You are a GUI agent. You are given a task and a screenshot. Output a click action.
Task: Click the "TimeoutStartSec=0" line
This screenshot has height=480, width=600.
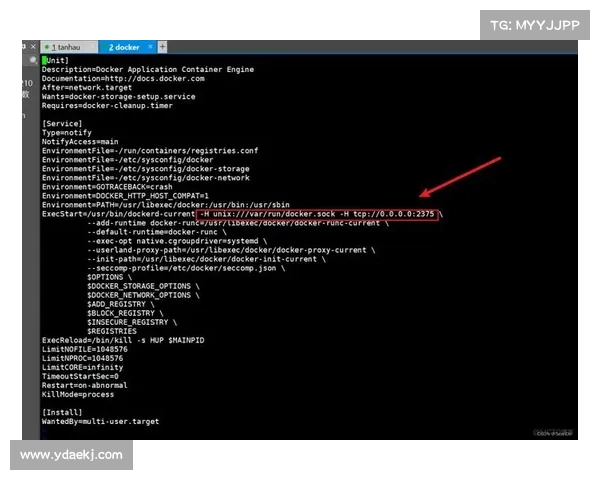tap(80, 376)
